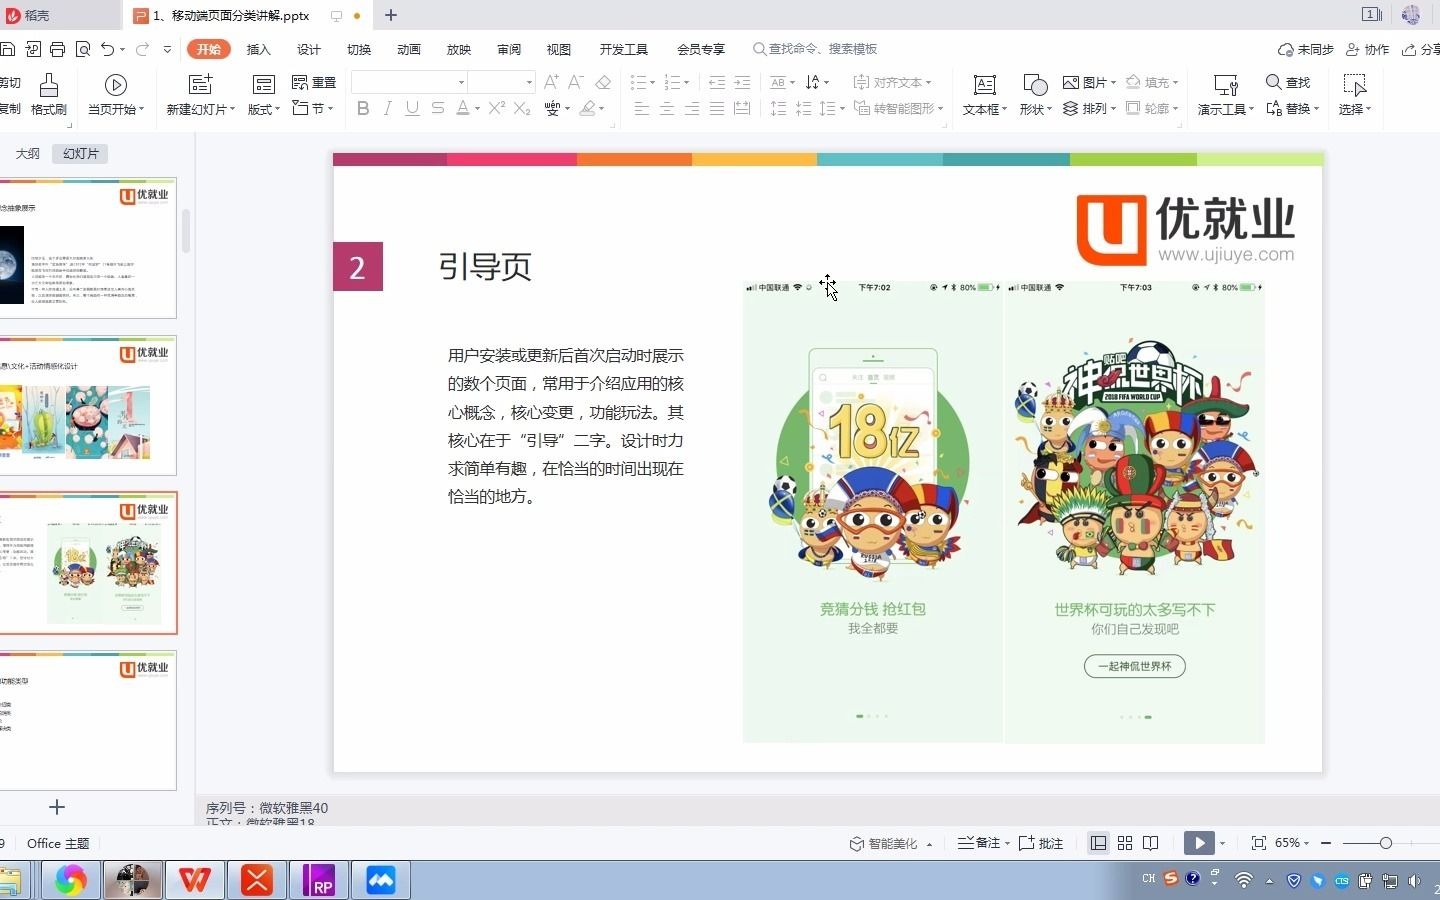Open the Review (审阅) ribbon tab
Screen dimensions: 1440x900
[x=508, y=49]
